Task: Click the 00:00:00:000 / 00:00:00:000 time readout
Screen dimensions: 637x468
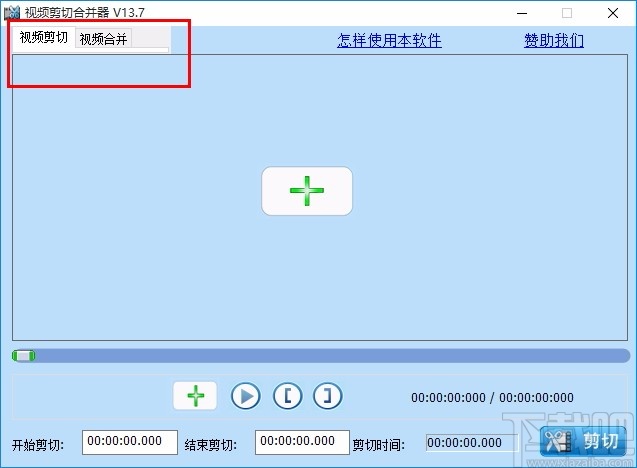Action: coord(492,397)
